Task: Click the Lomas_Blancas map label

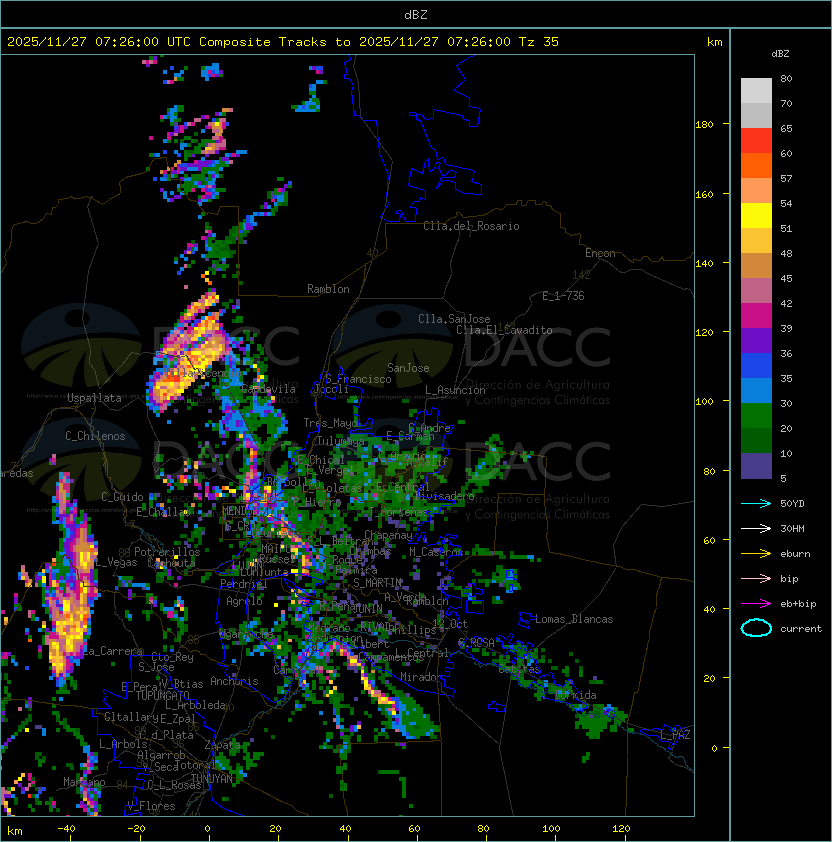Action: coord(574,619)
